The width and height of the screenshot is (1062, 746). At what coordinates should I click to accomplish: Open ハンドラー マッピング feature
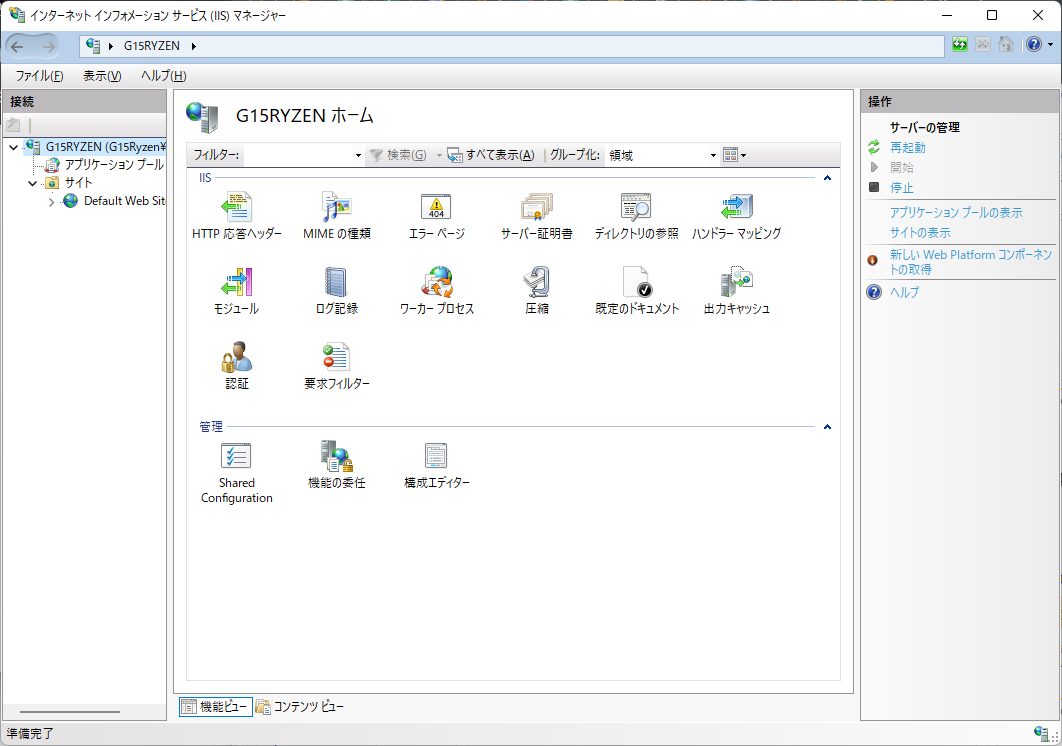736,217
